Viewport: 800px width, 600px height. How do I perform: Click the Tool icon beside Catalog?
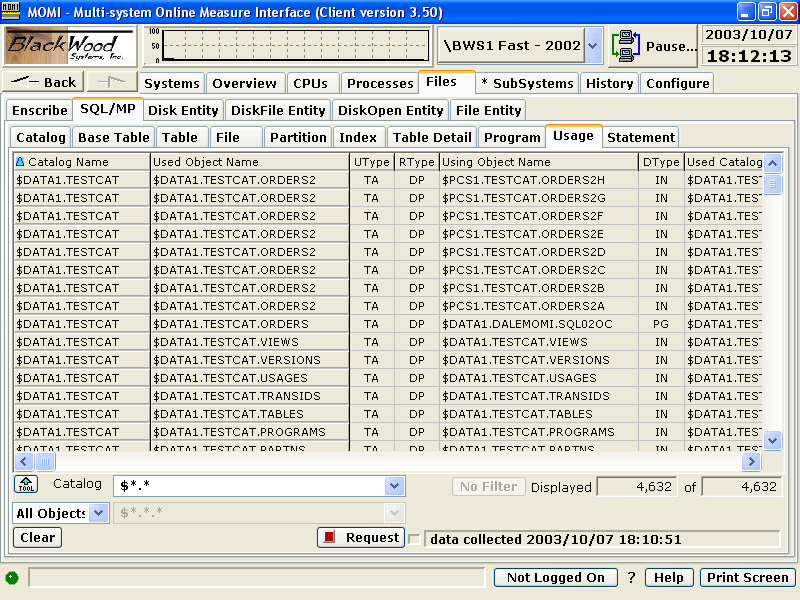point(26,485)
